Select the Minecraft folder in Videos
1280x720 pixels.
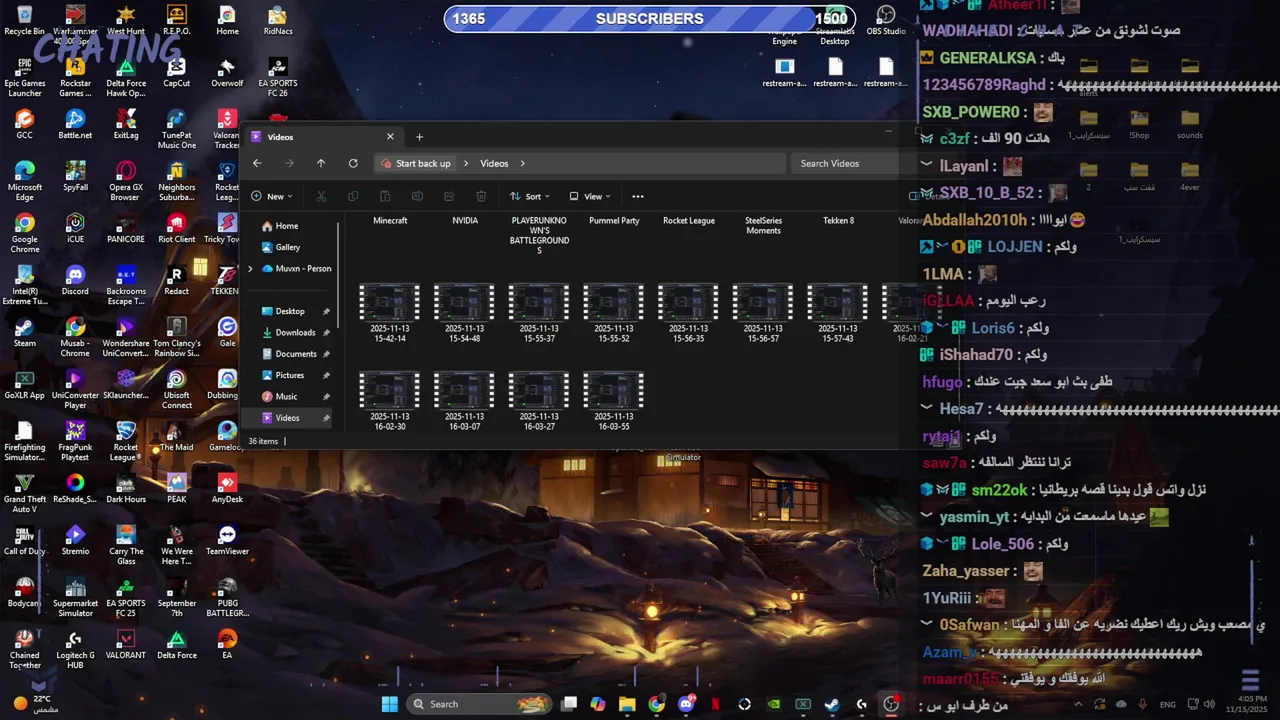pyautogui.click(x=390, y=220)
